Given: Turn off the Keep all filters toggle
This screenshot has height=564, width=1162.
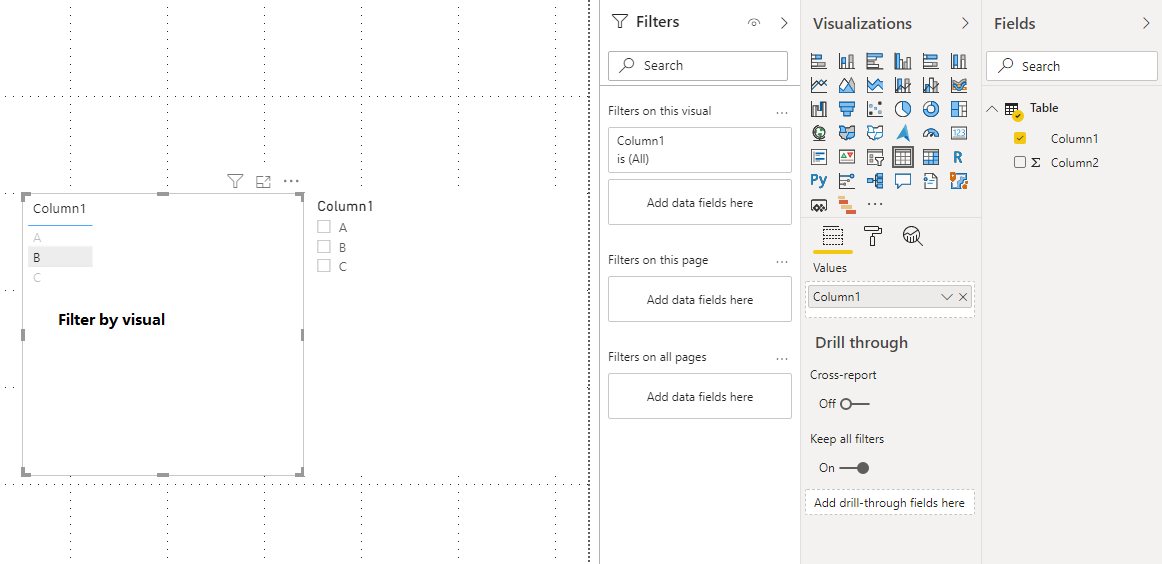Looking at the screenshot, I should click(x=854, y=468).
